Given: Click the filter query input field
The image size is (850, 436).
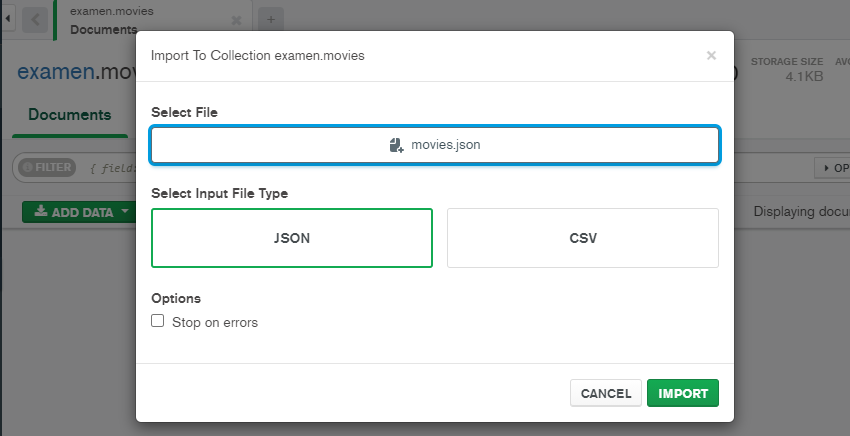Looking at the screenshot, I should 111,168.
